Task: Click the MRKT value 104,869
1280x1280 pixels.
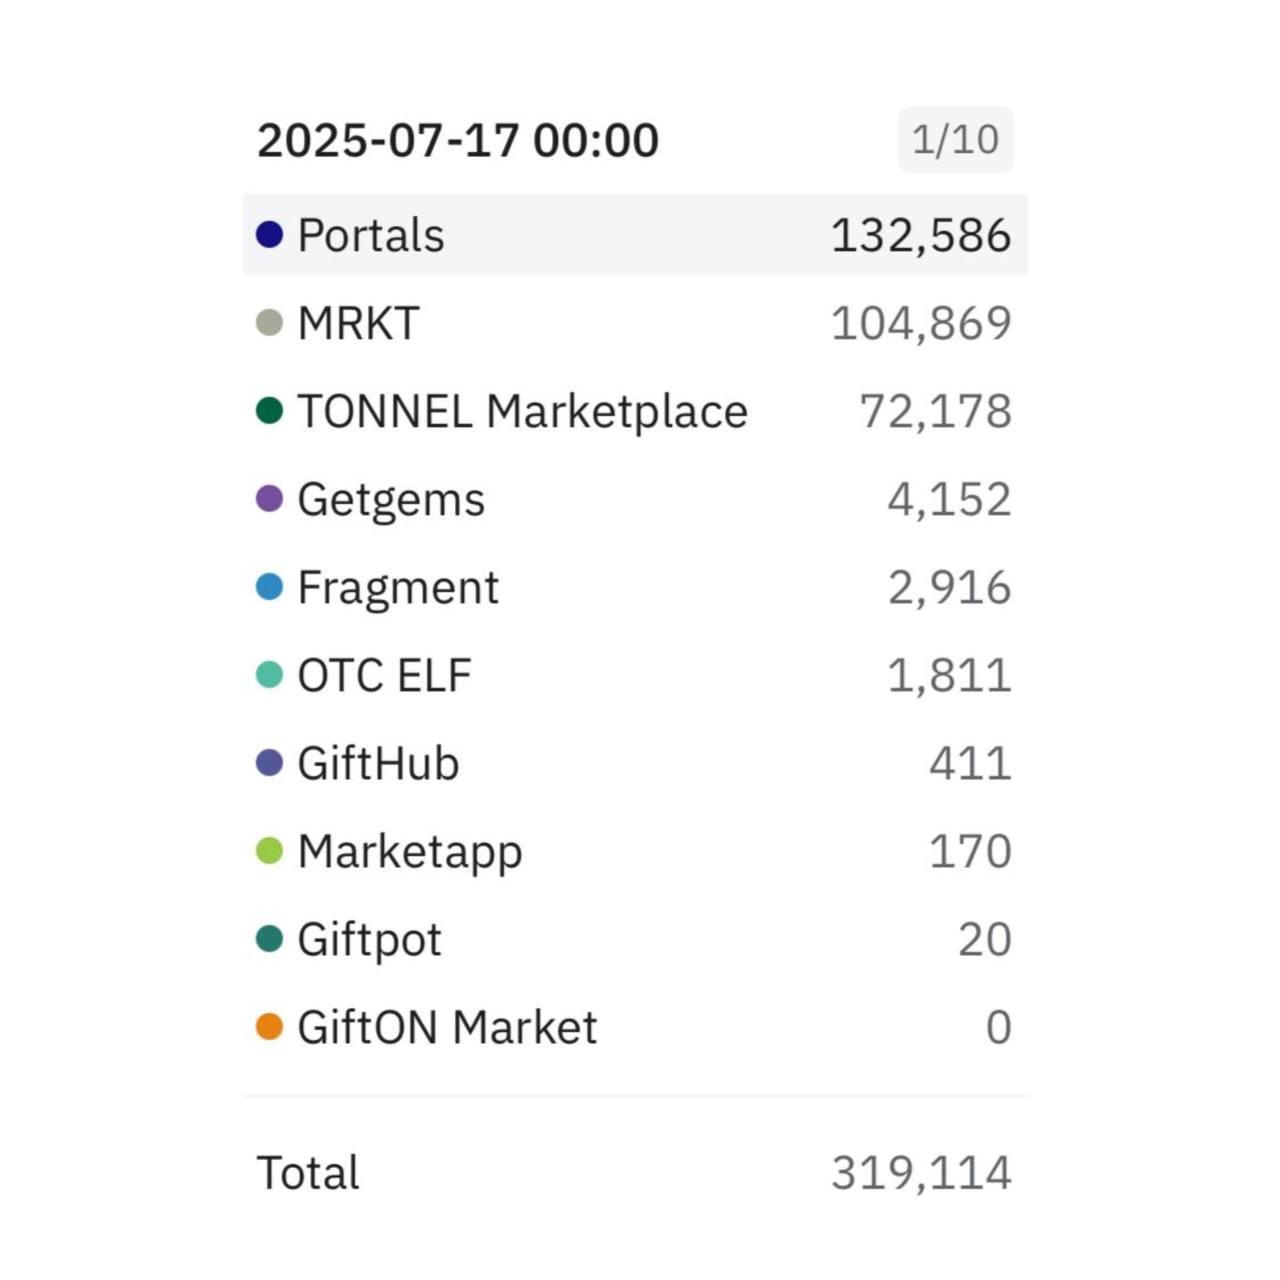Action: (x=921, y=324)
